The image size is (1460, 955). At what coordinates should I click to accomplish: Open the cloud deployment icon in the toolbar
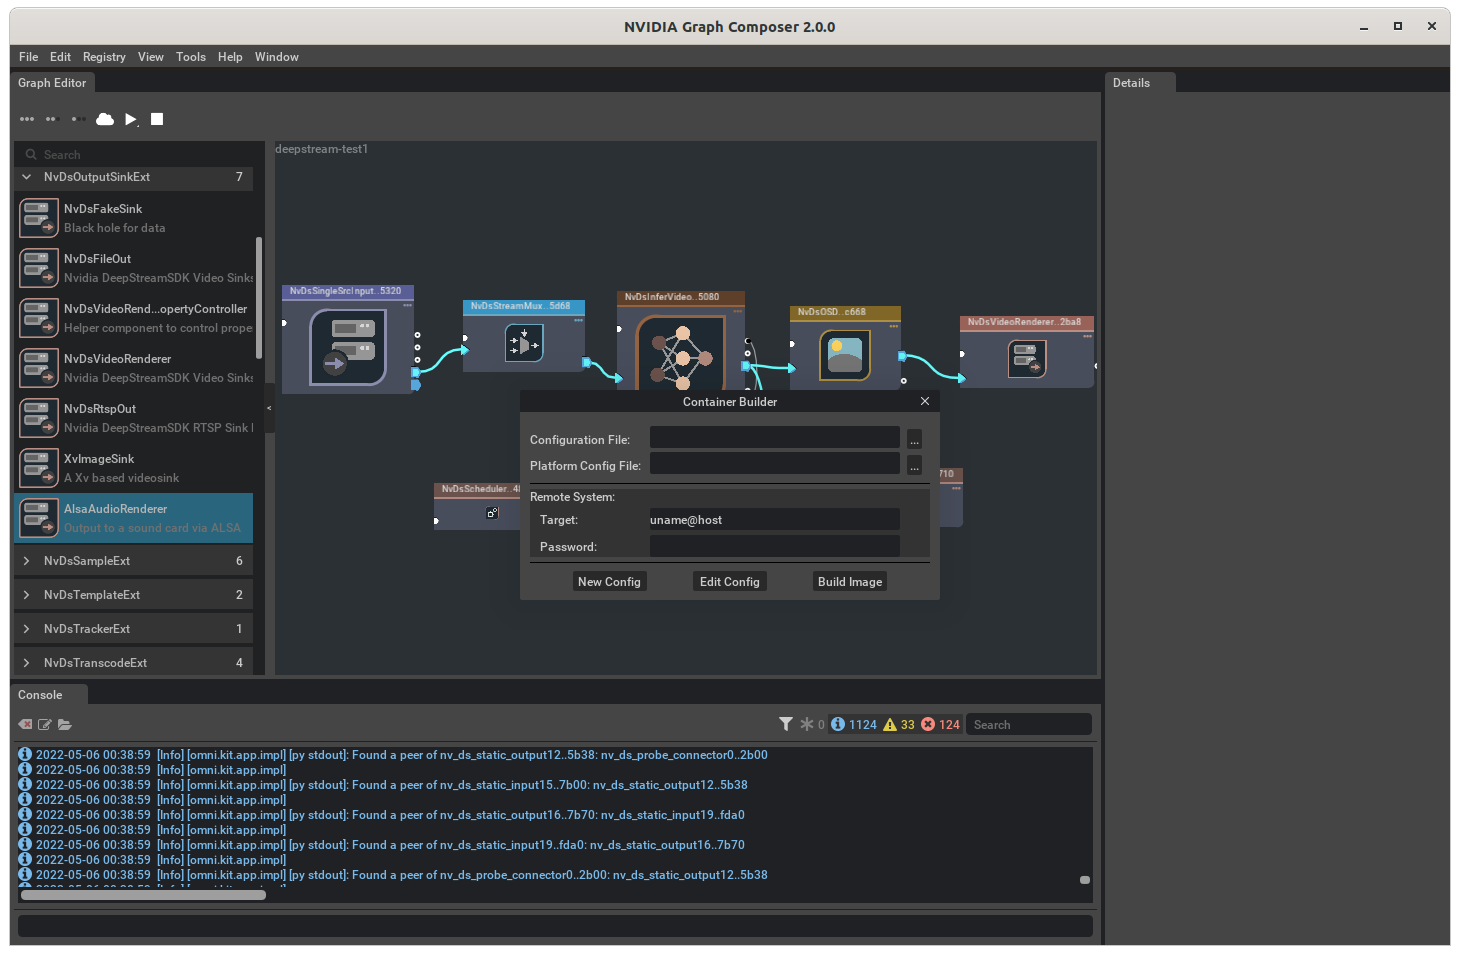pyautogui.click(x=105, y=119)
